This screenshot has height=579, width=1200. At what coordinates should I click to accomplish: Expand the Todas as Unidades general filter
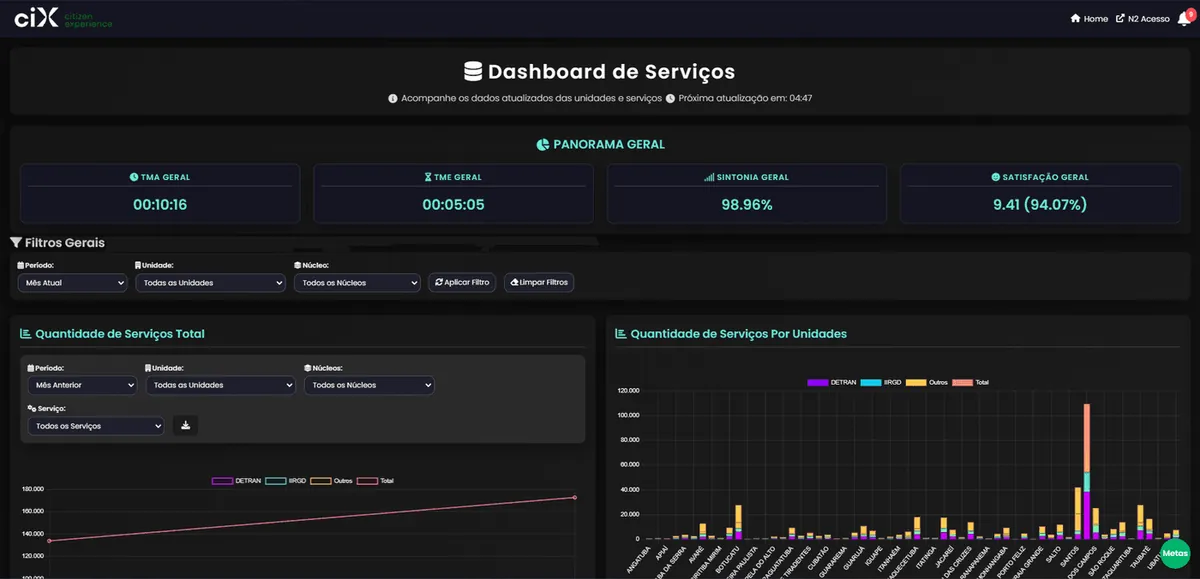pyautogui.click(x=210, y=283)
